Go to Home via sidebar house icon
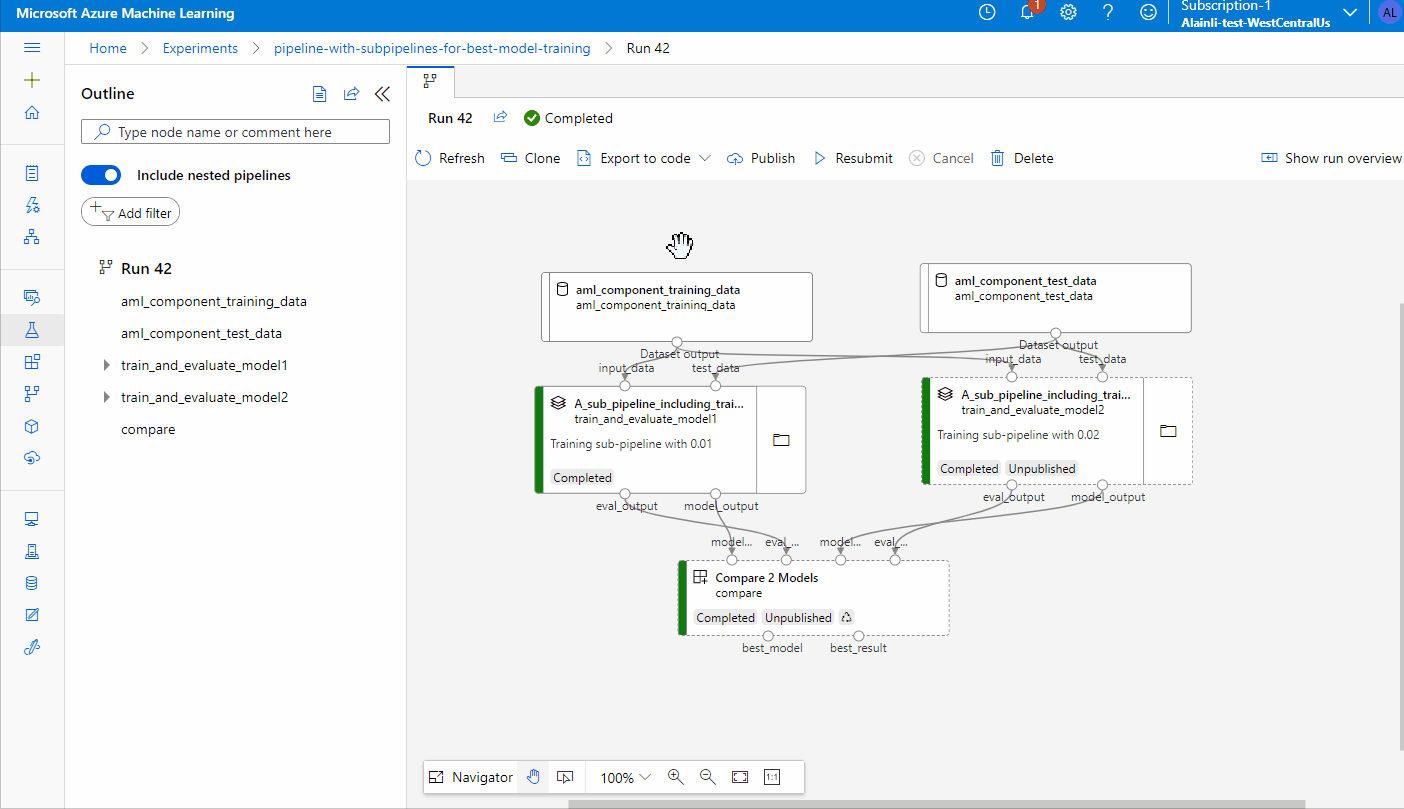Screen dimensions: 1404x809 pos(32,112)
